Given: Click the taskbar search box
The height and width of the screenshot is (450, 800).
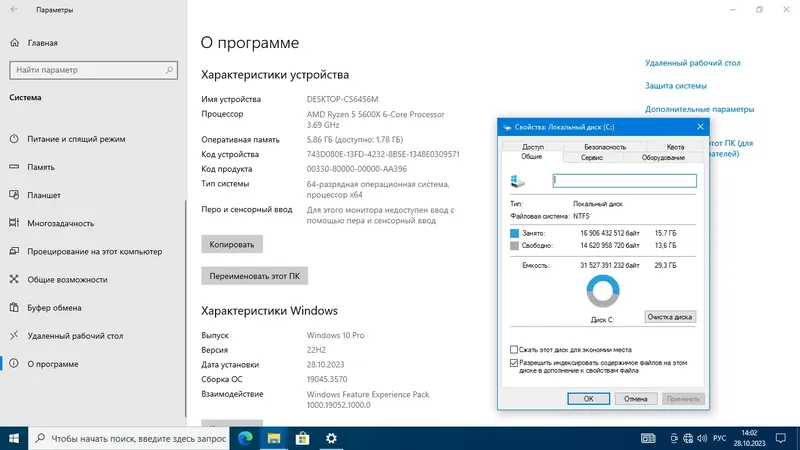Looking at the screenshot, I should pyautogui.click(x=130, y=438).
